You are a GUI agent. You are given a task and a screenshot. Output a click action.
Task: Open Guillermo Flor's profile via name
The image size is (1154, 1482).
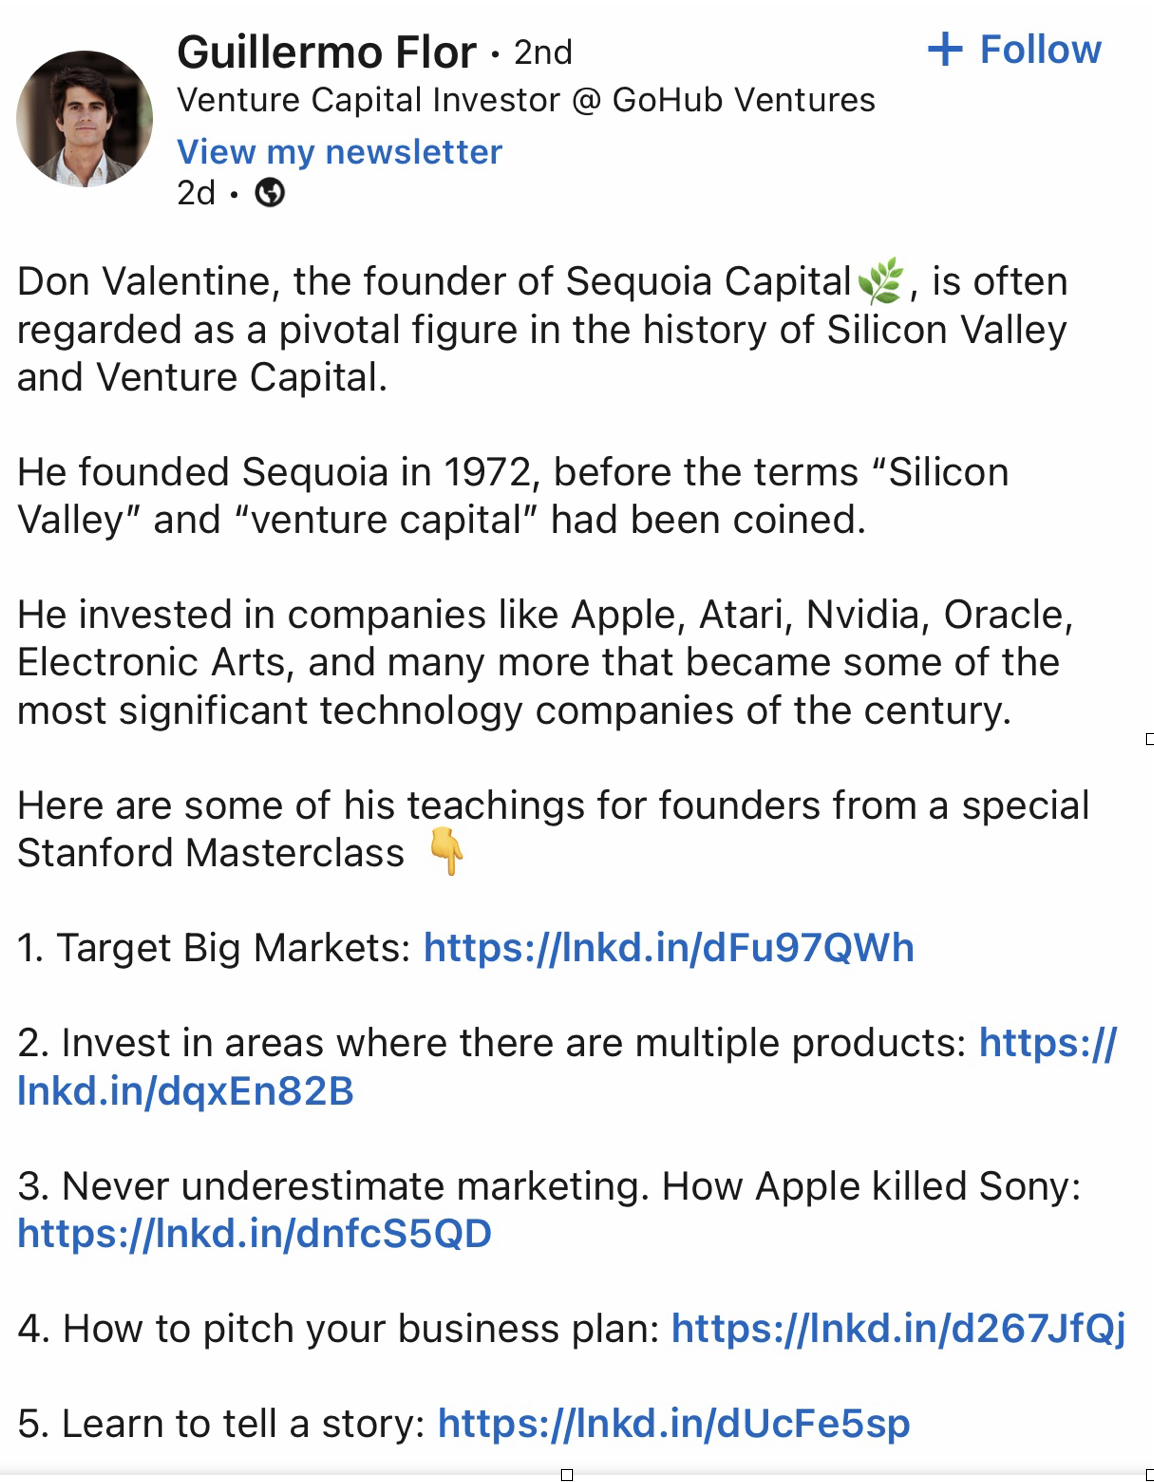[x=326, y=52]
